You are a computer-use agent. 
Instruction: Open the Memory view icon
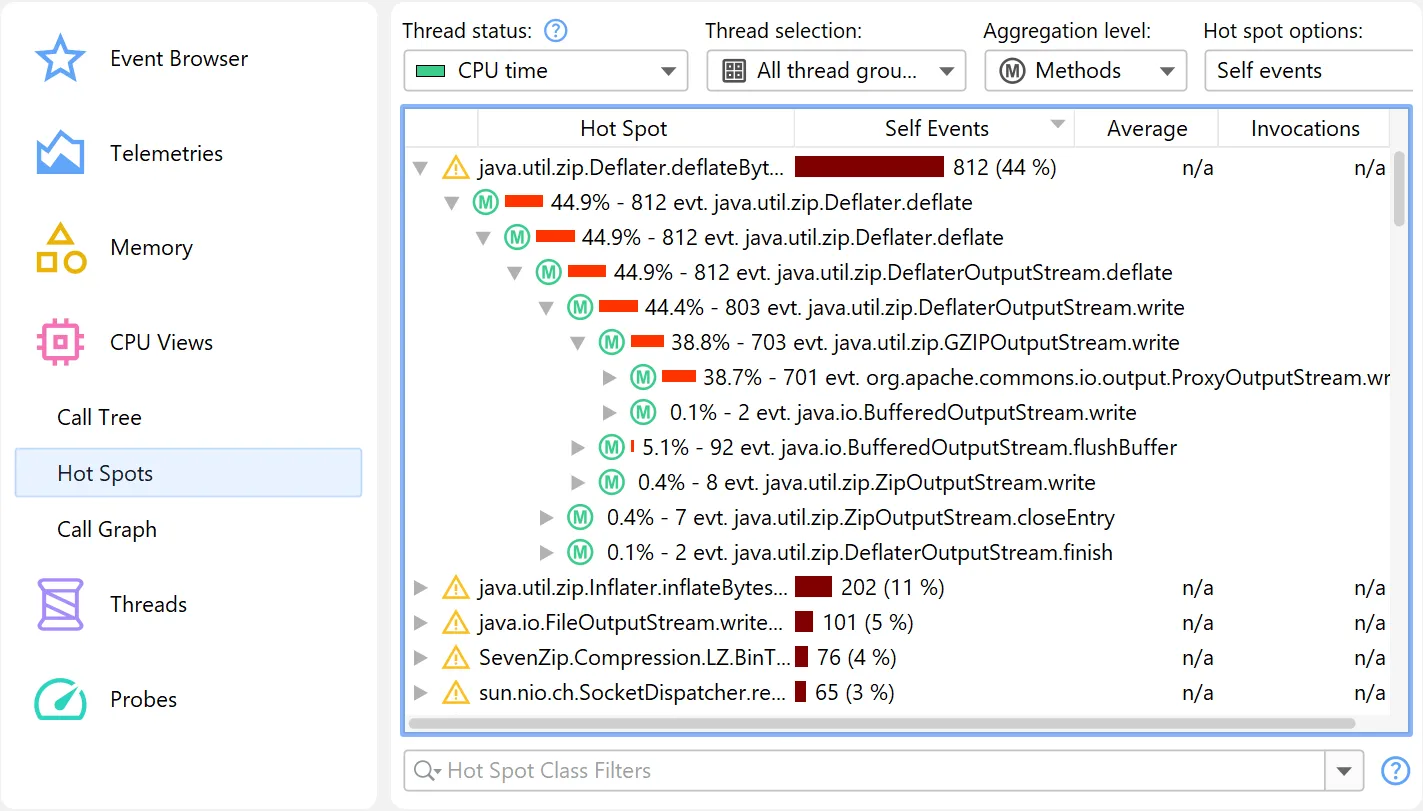(60, 247)
